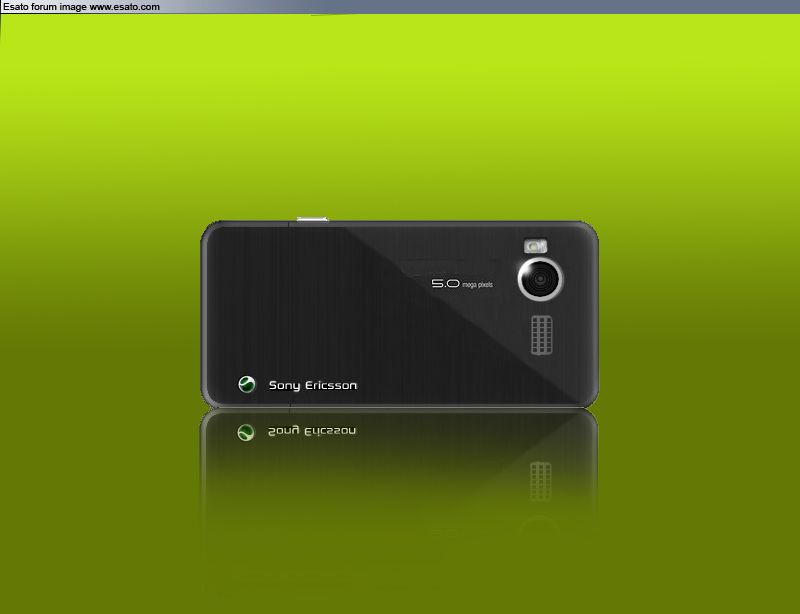800x614 pixels.
Task: Click the camera flash above the lens
Action: click(x=536, y=245)
